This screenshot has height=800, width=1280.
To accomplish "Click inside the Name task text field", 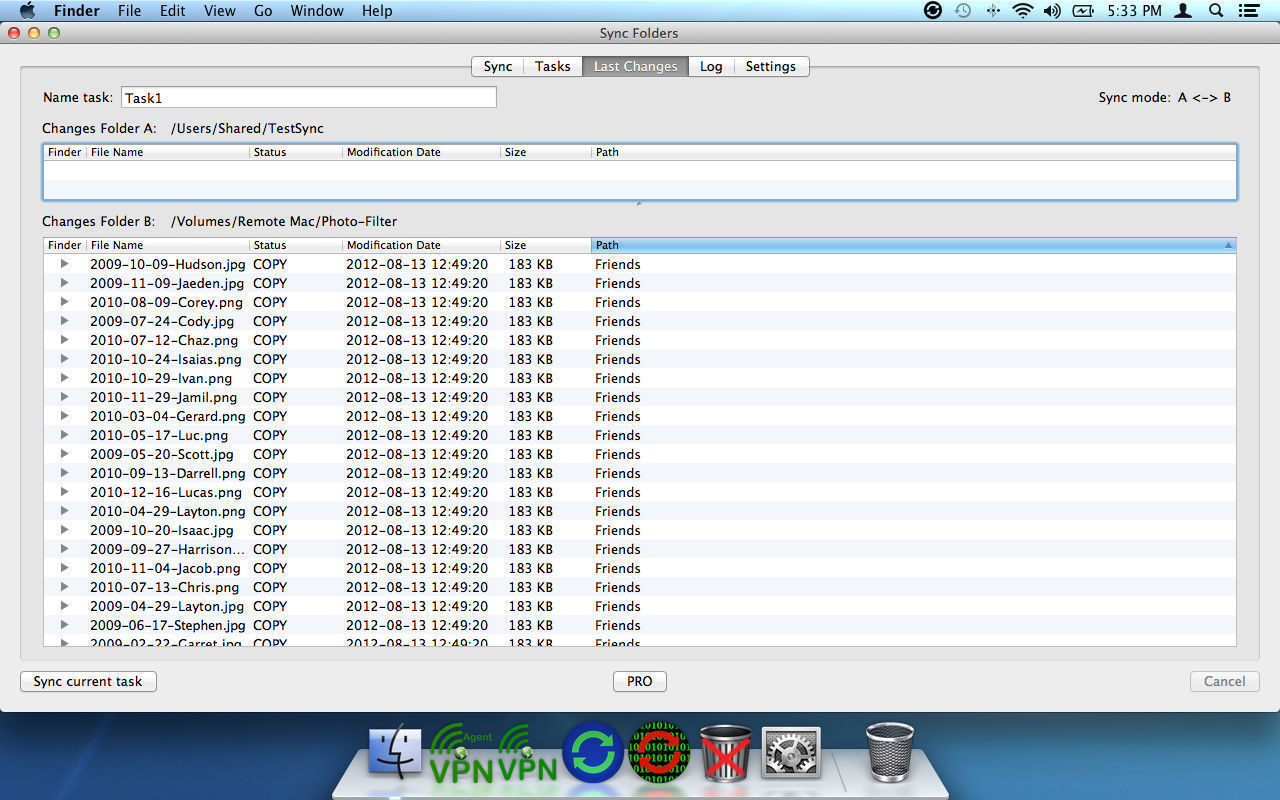I will (x=308, y=97).
